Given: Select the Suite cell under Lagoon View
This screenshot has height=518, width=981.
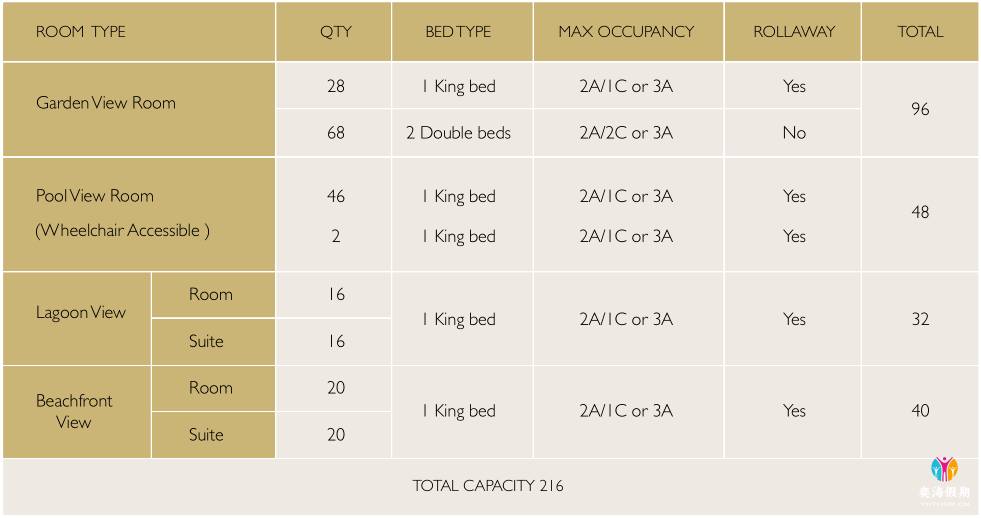Looking at the screenshot, I should click(213, 342).
